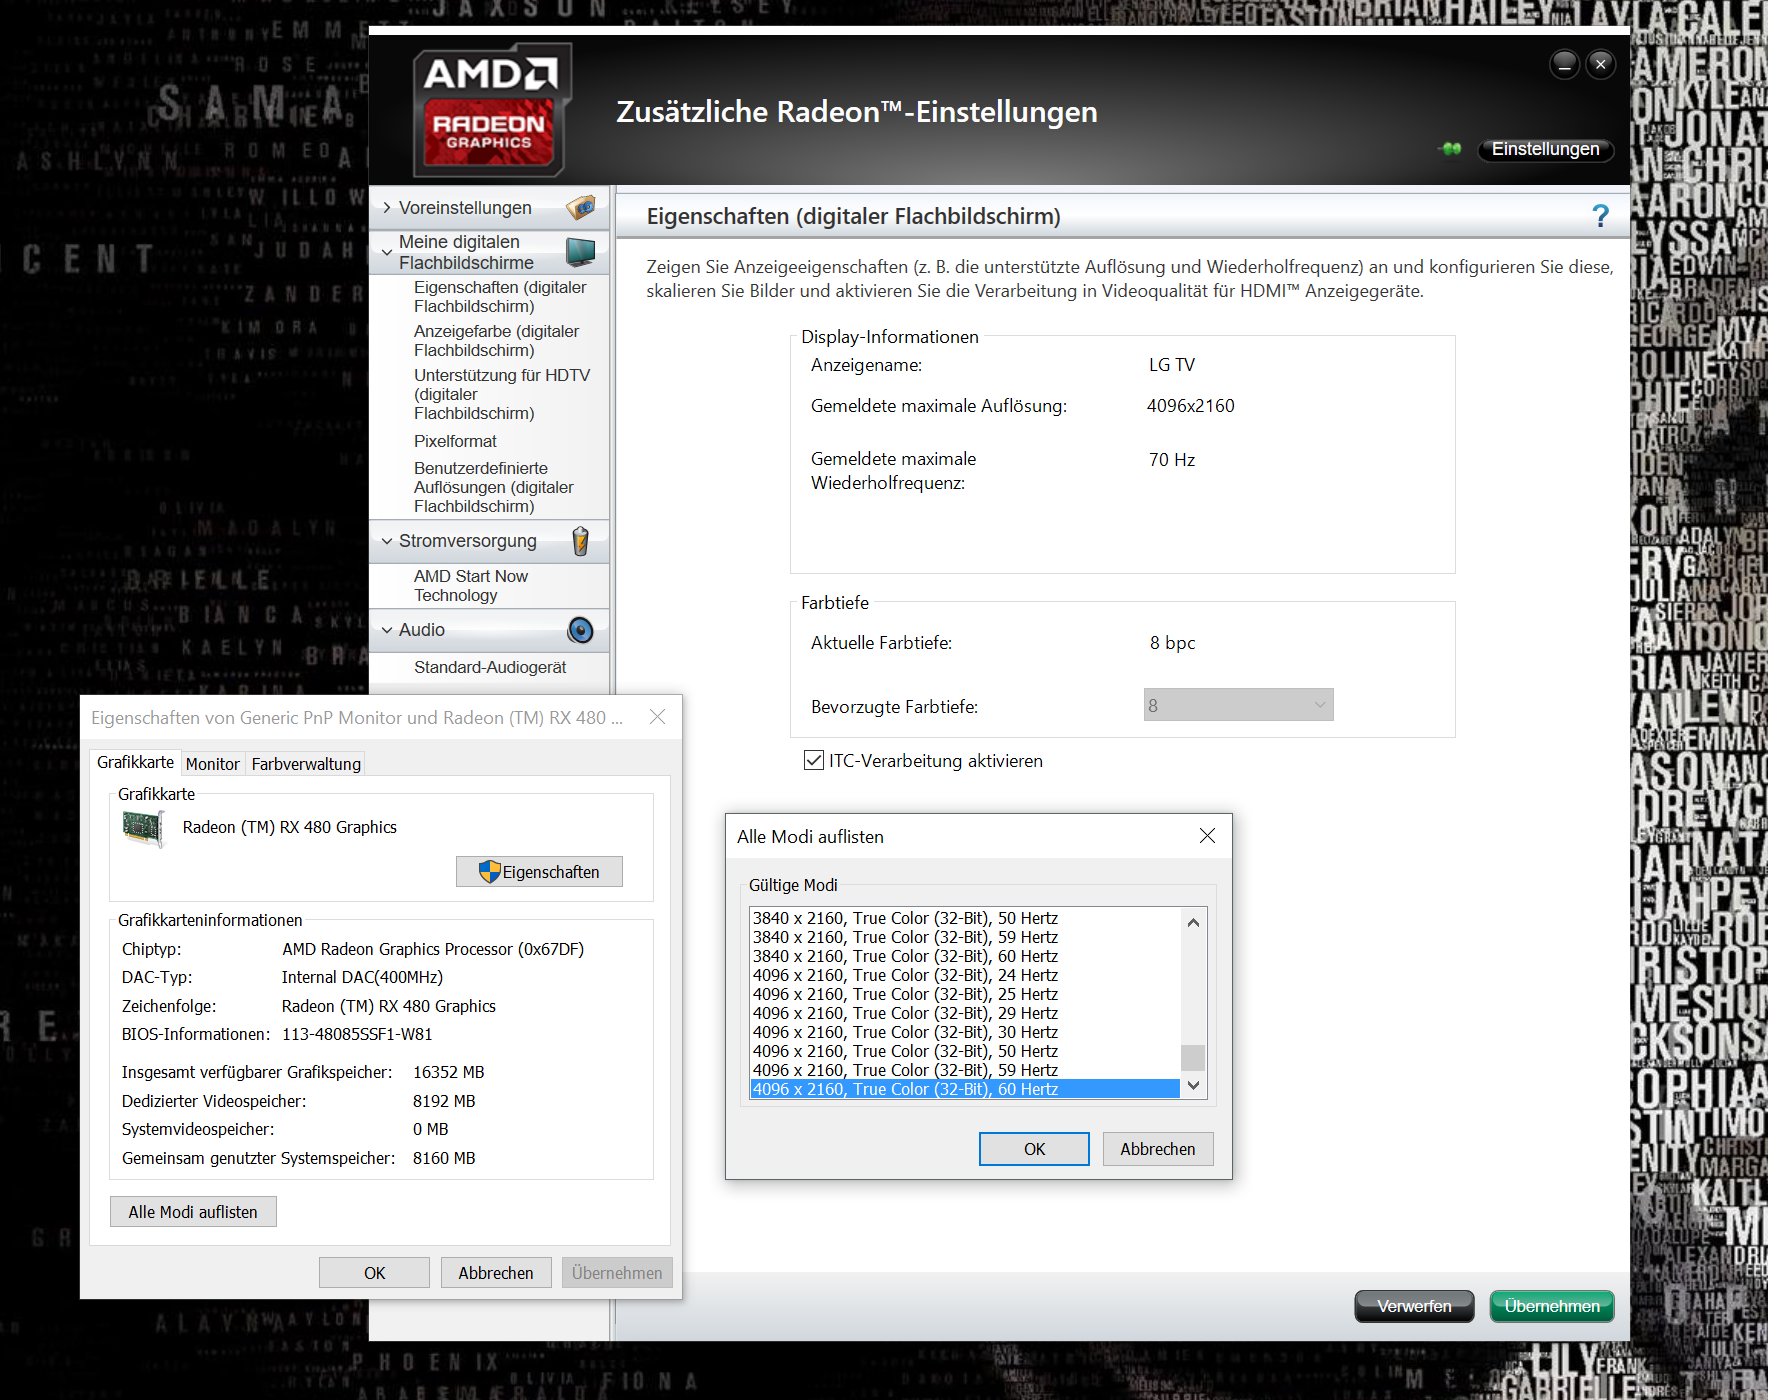Click OK in Alle Modi auflisten dialog

1034,1149
